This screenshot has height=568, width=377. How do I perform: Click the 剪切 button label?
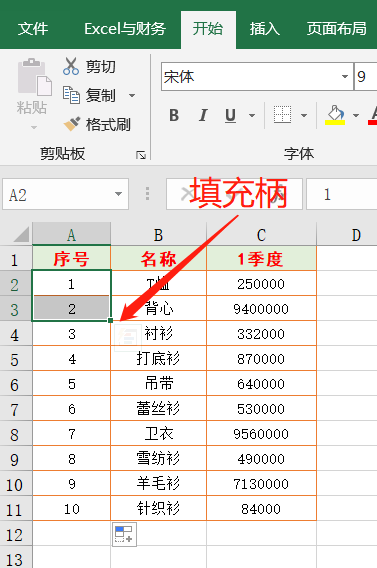click(101, 67)
